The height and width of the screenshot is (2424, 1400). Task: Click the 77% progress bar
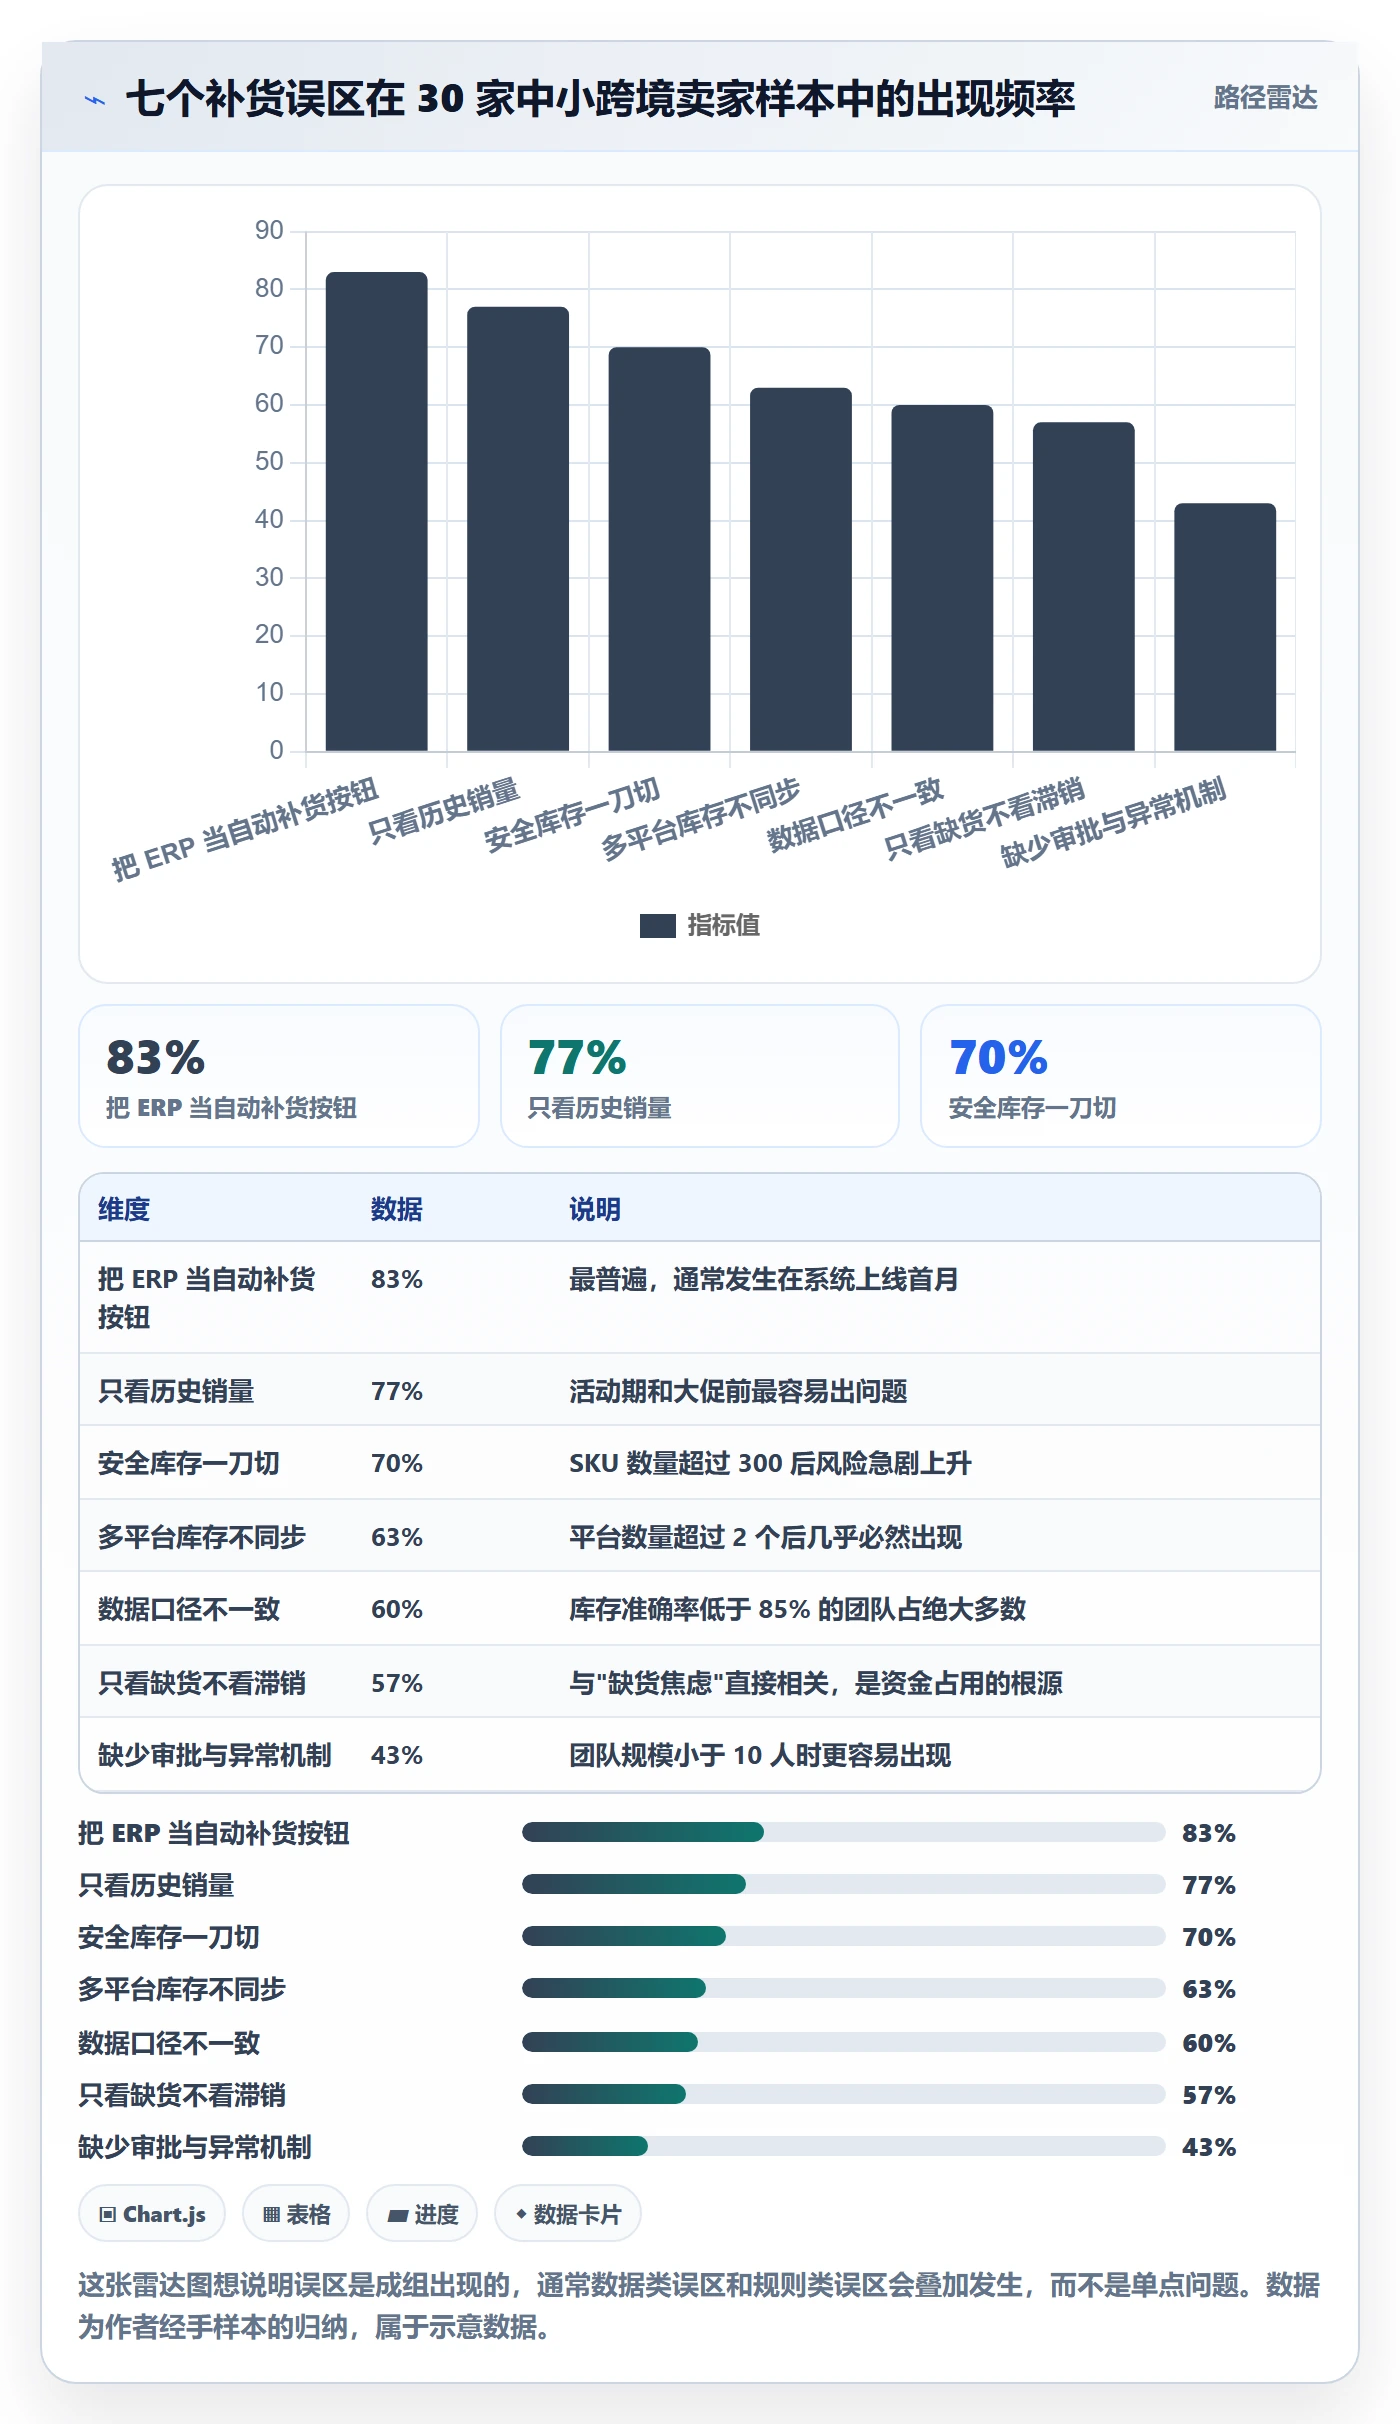click(843, 1884)
